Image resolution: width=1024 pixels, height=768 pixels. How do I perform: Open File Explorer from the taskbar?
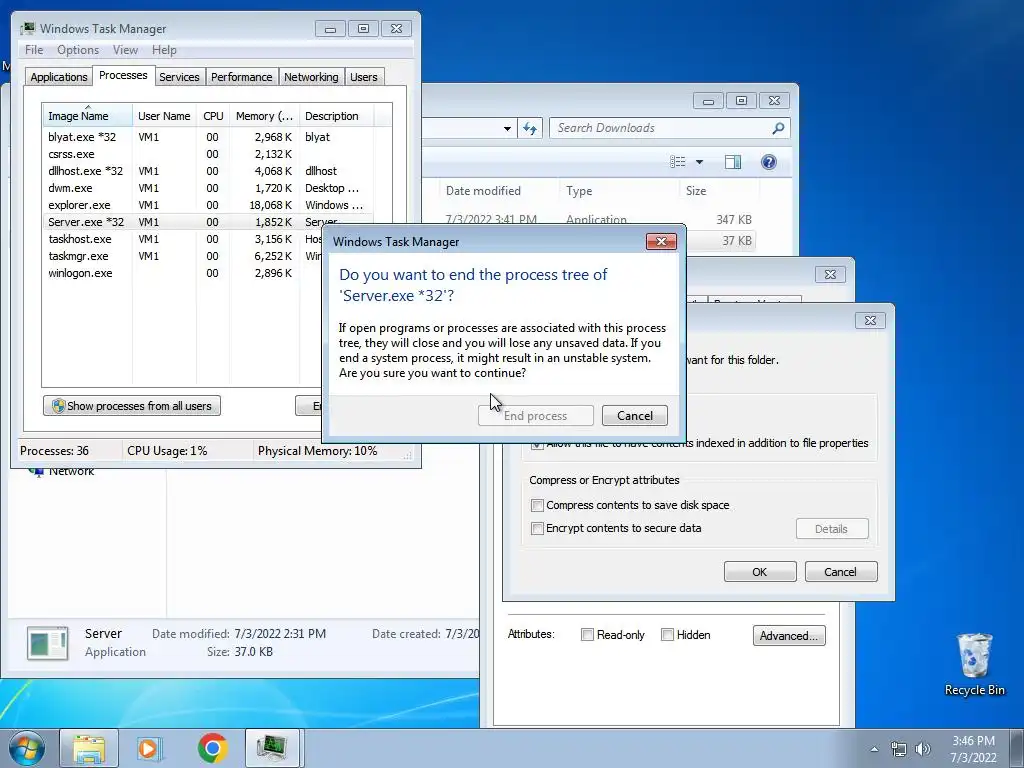coord(89,748)
